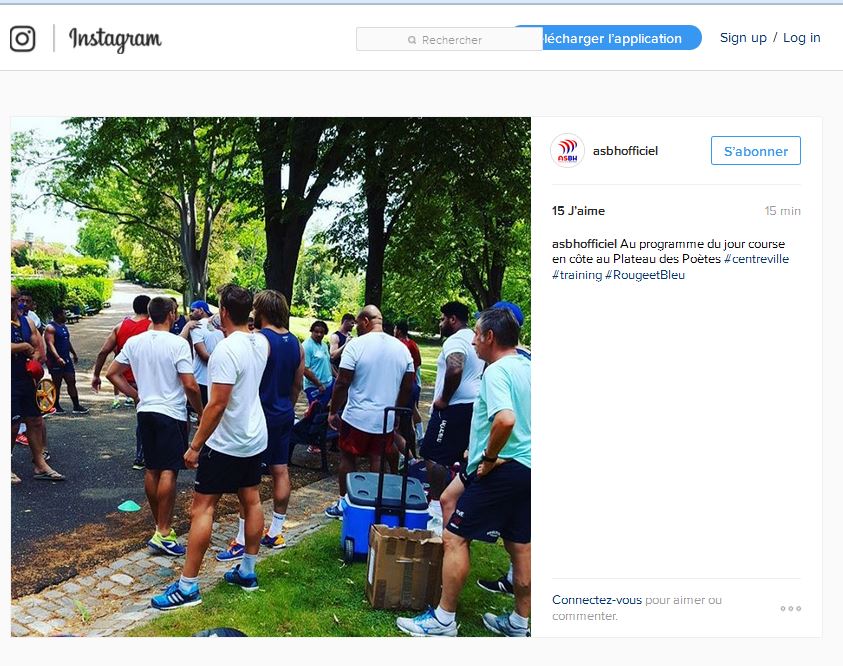Image resolution: width=843 pixels, height=666 pixels.
Task: Open the asbhofficiel profile avatar
Action: pyautogui.click(x=567, y=151)
